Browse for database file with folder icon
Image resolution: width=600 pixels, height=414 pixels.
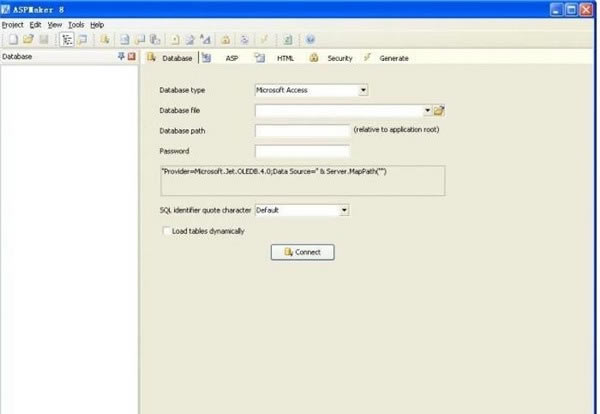pos(439,111)
